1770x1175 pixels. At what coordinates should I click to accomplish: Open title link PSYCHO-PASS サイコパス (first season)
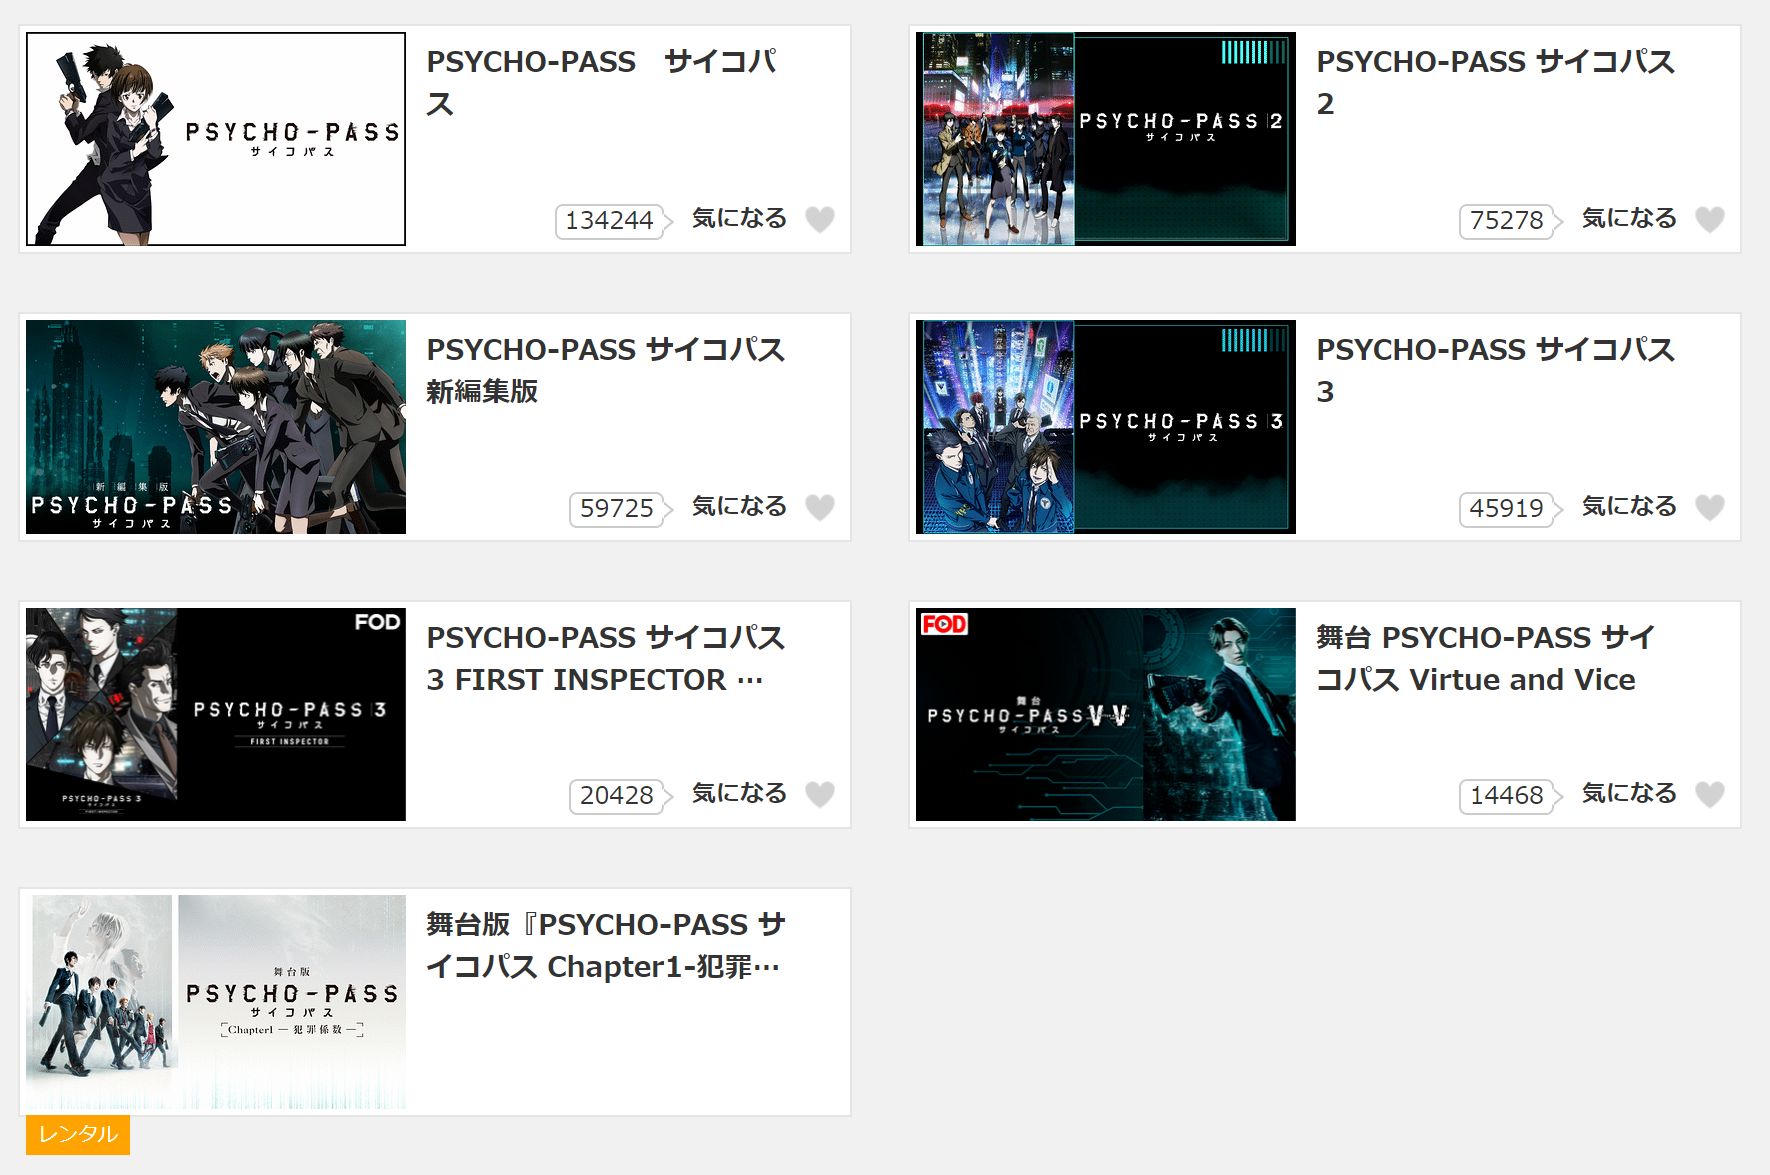tap(602, 82)
